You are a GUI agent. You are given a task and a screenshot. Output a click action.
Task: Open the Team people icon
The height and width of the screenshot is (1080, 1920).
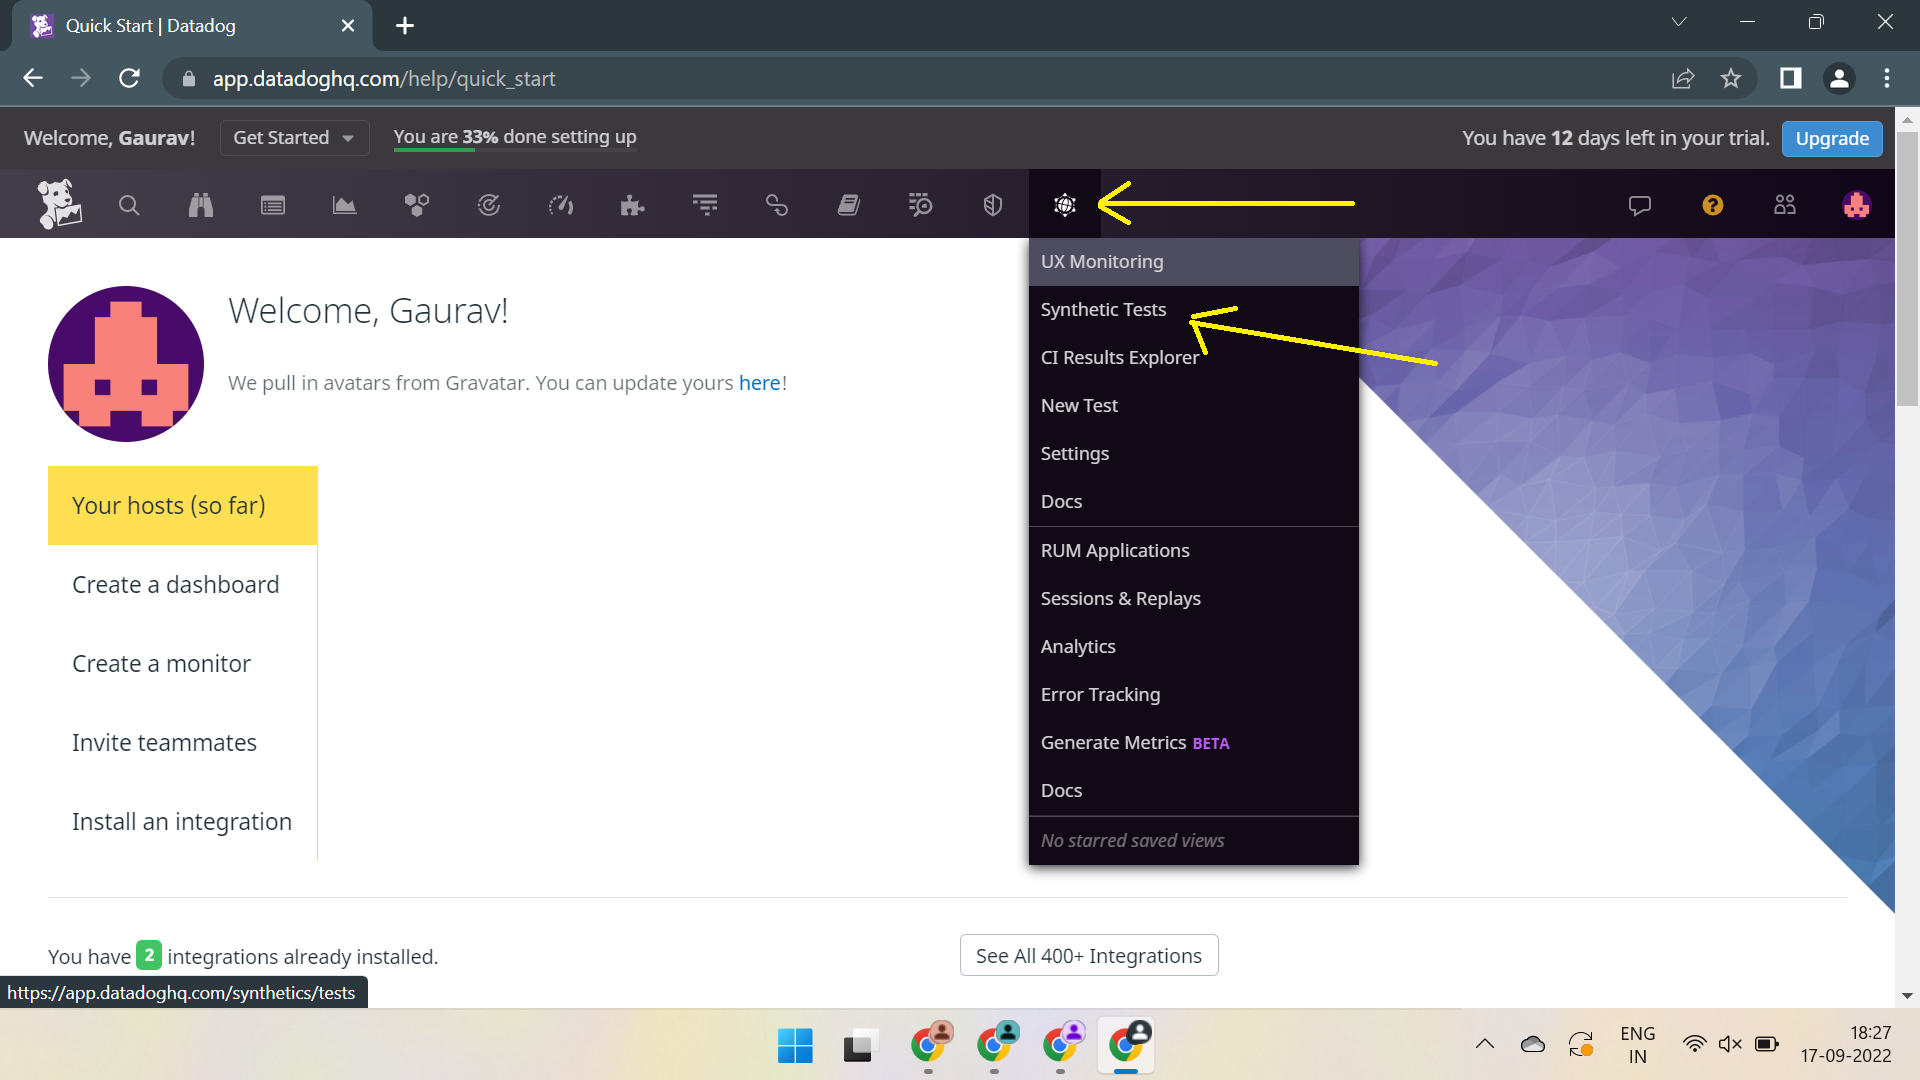(1785, 205)
